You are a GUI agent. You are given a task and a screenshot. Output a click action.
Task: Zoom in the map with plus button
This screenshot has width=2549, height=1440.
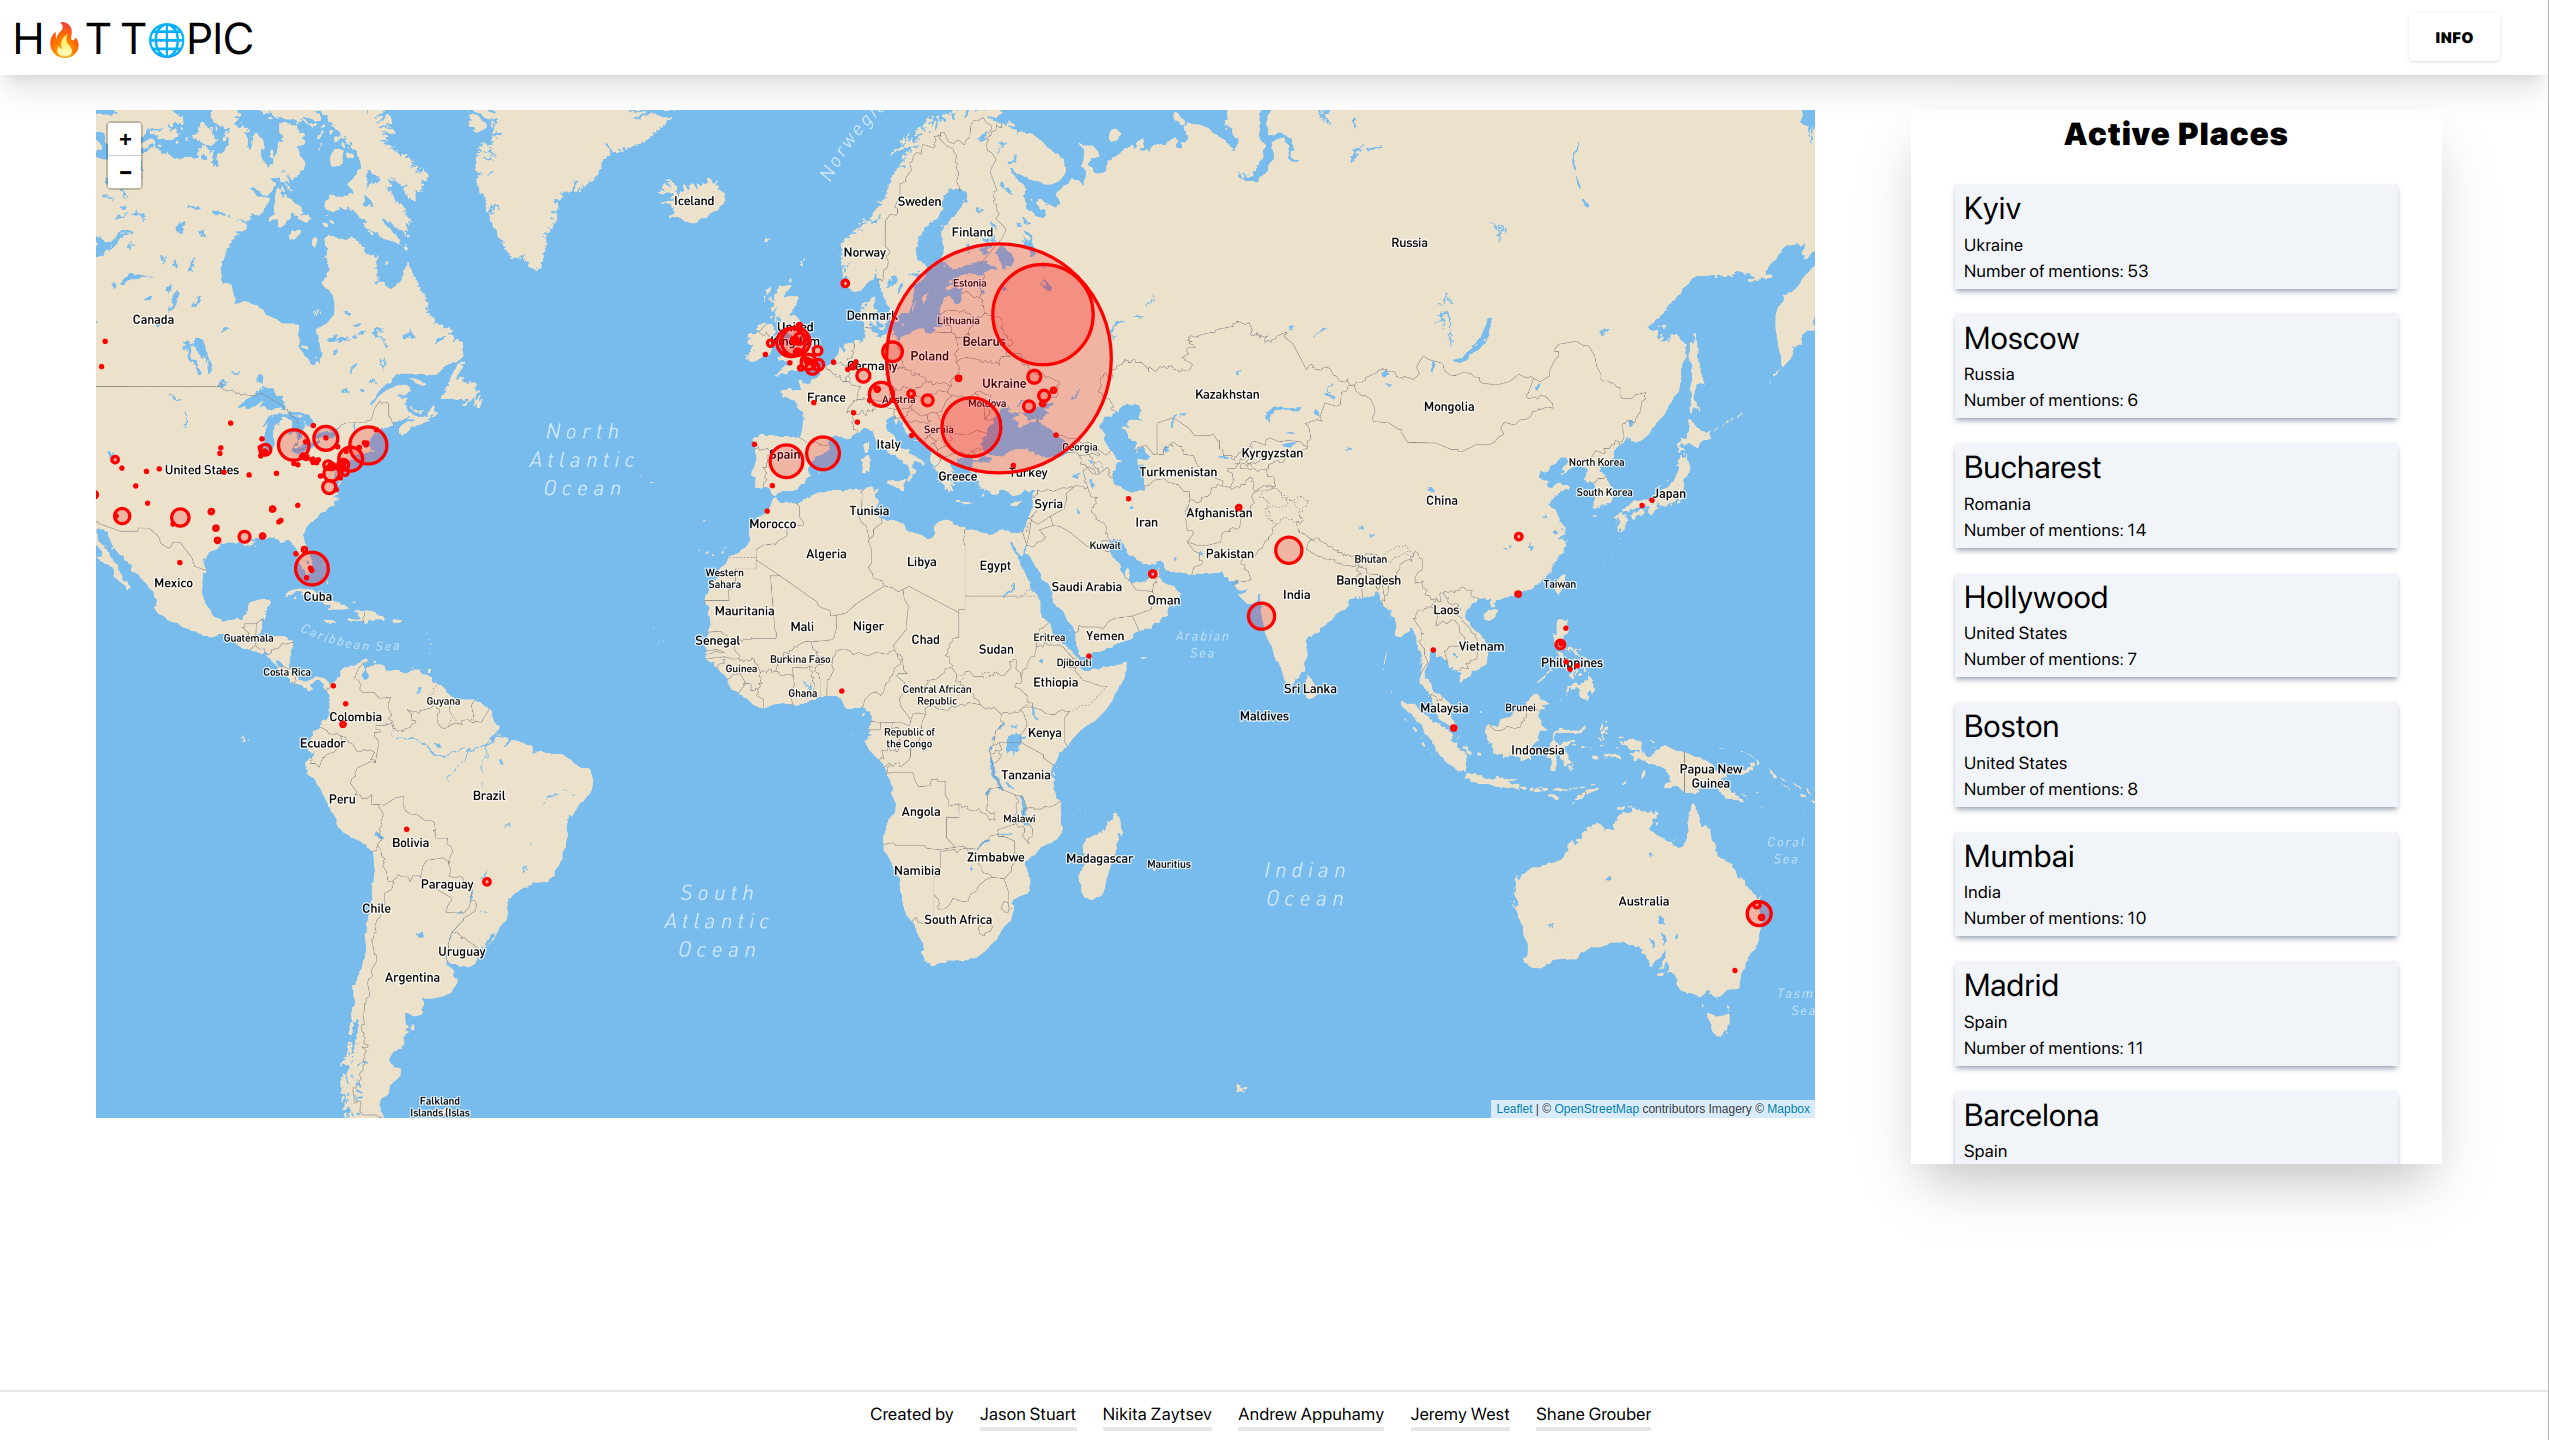point(125,139)
